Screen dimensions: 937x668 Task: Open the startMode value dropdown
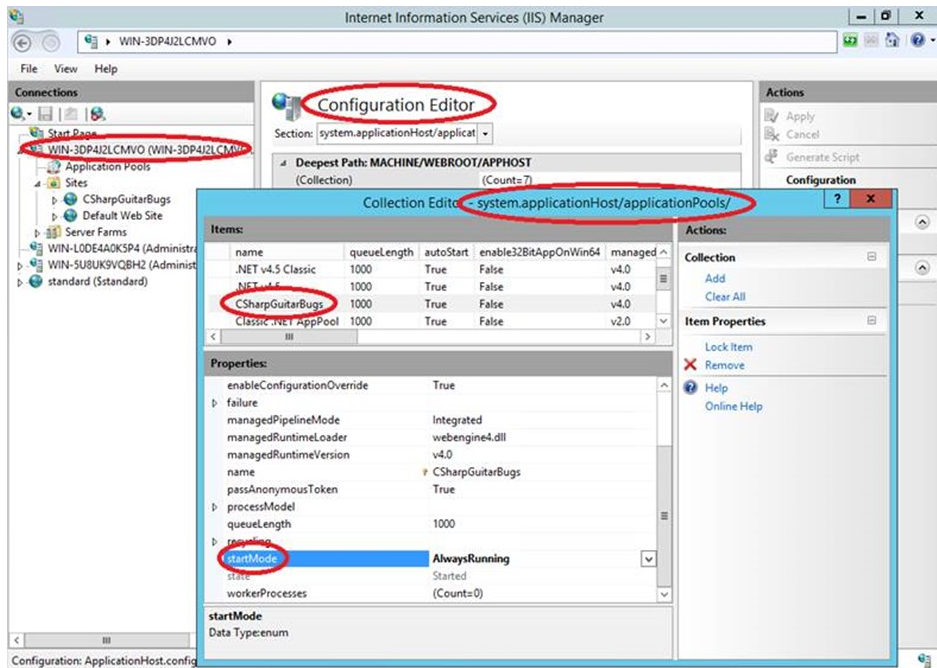click(648, 559)
